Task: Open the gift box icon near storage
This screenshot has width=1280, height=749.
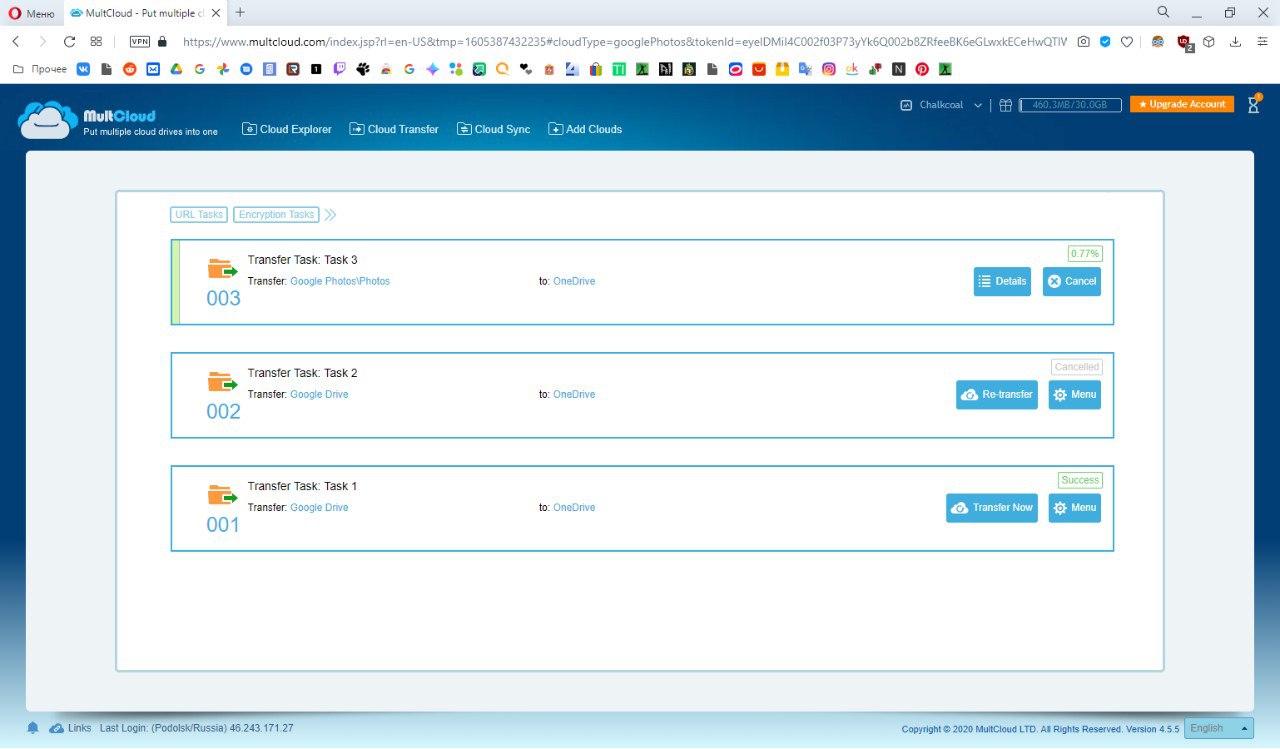Action: [x=1006, y=105]
